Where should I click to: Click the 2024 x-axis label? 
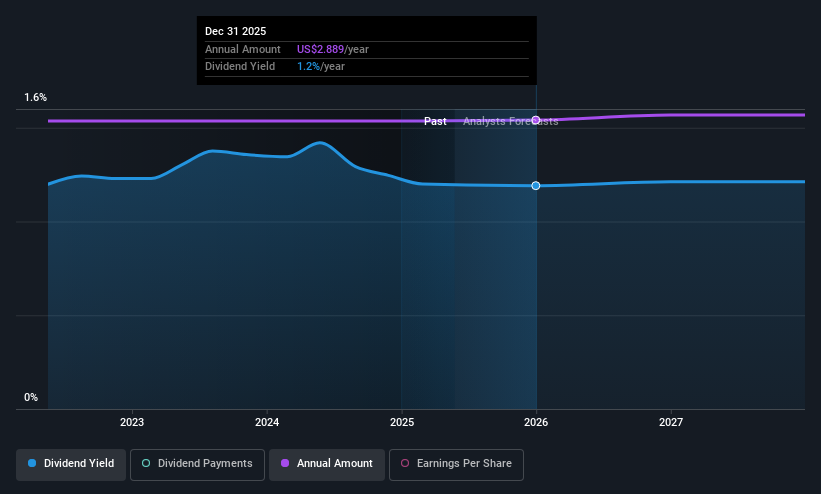(267, 422)
